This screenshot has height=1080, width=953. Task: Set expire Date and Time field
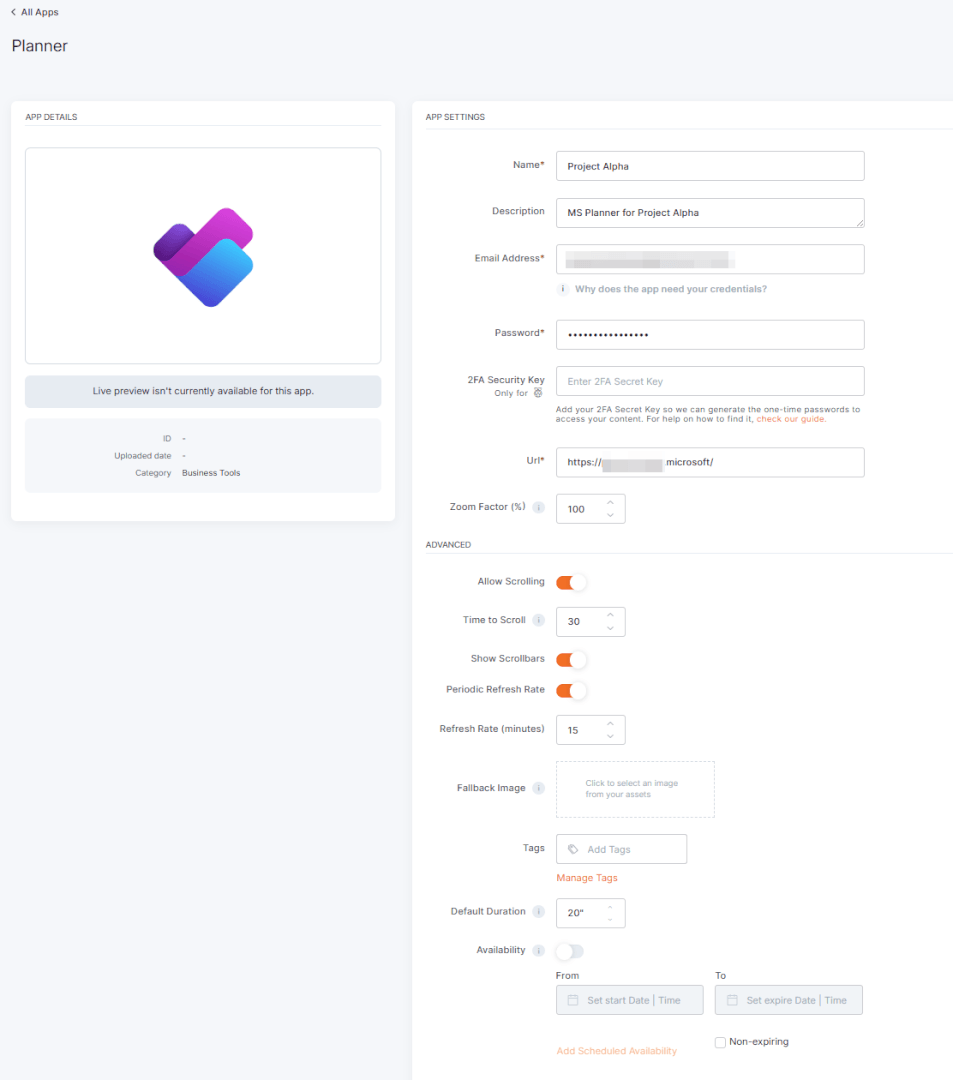tap(788, 1000)
